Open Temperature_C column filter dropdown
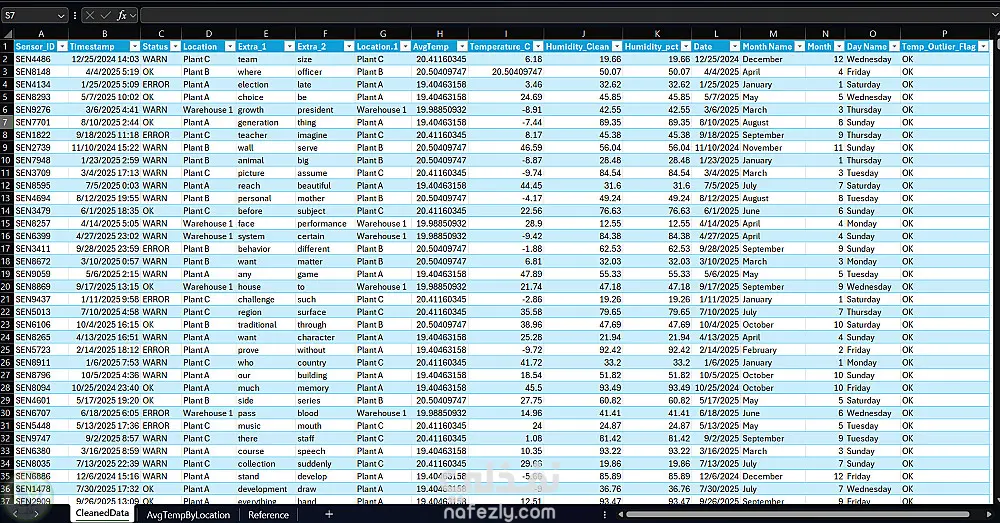1000x523 pixels. point(538,47)
